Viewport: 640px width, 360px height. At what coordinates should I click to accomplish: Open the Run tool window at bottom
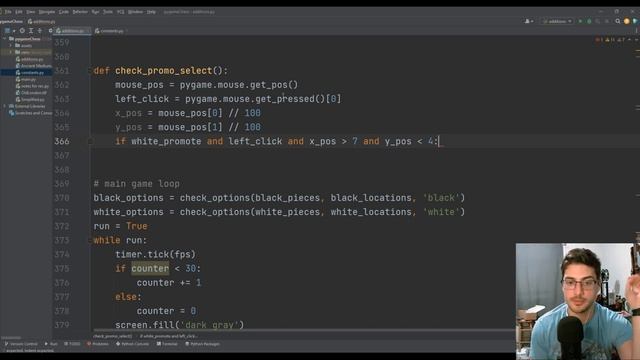point(51,344)
